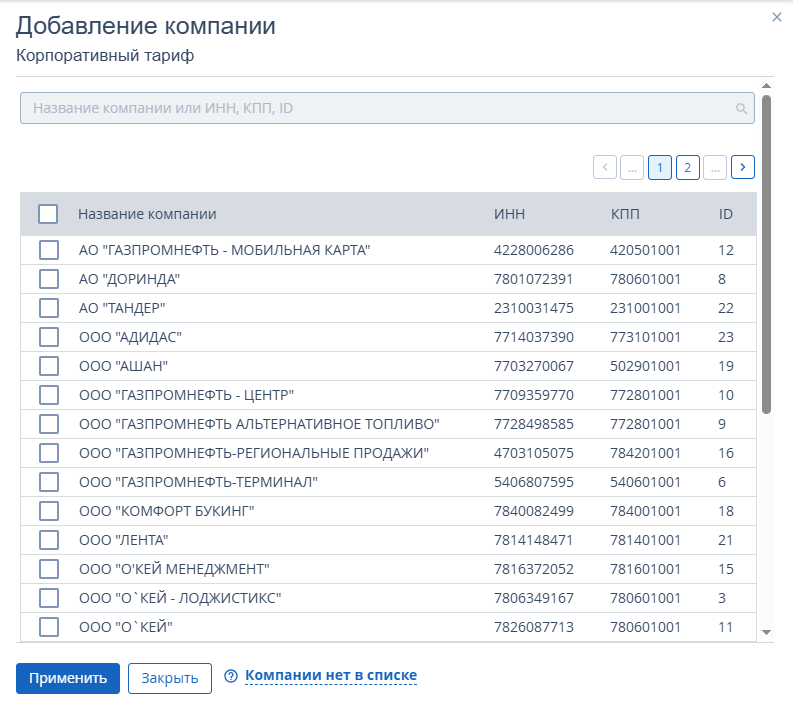Close the dialog with the X icon
The image size is (793, 714).
click(x=776, y=17)
